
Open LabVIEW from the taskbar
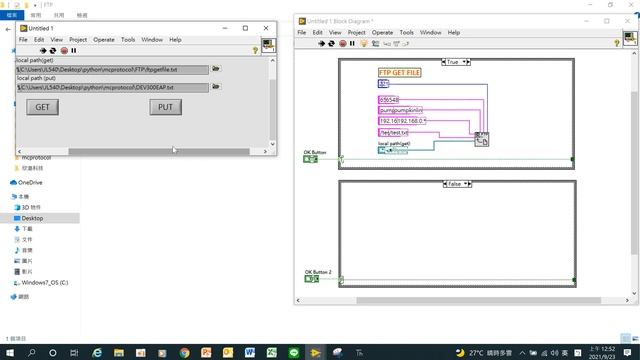[x=315, y=353]
